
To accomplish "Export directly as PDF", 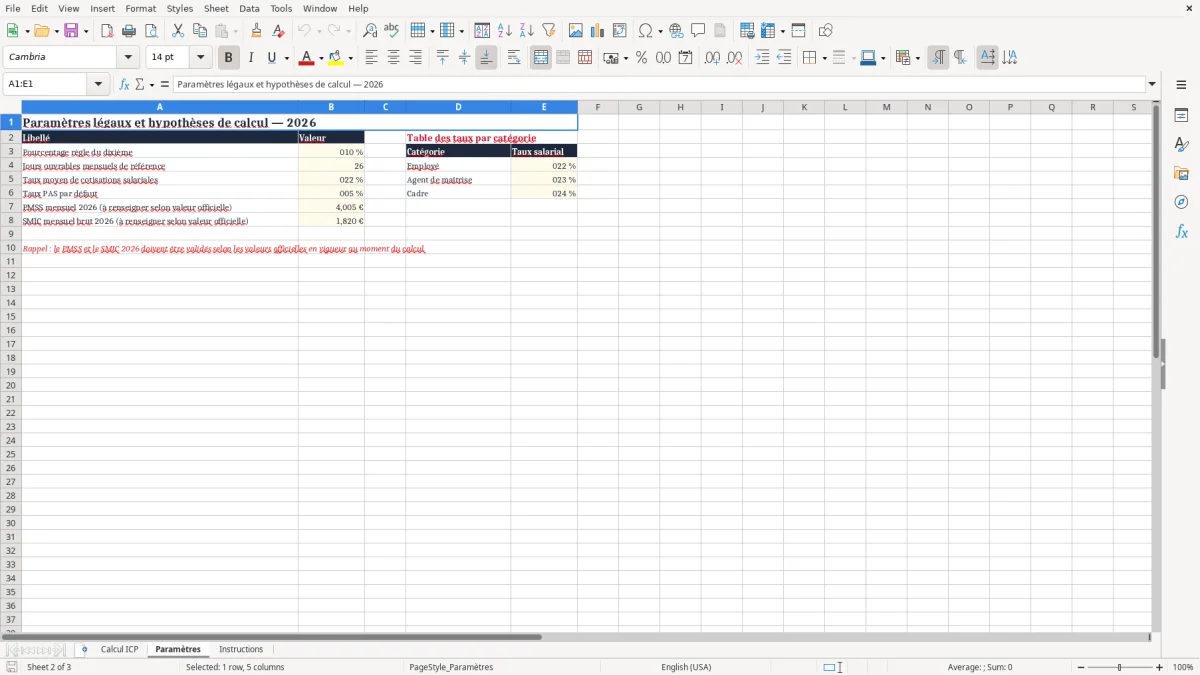I will tap(107, 31).
